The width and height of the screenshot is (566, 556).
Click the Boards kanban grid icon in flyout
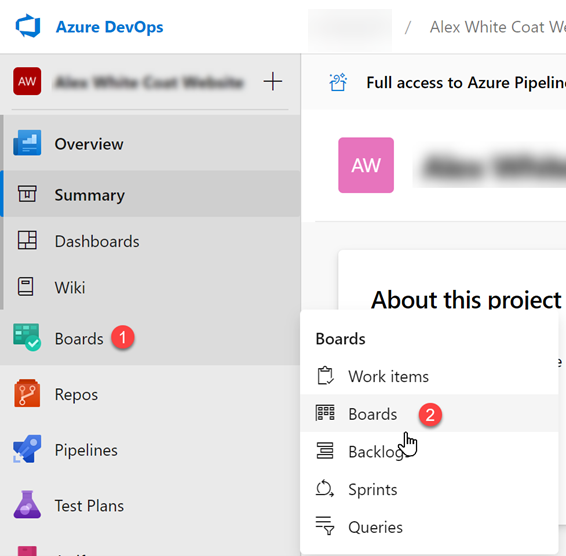[x=325, y=413]
